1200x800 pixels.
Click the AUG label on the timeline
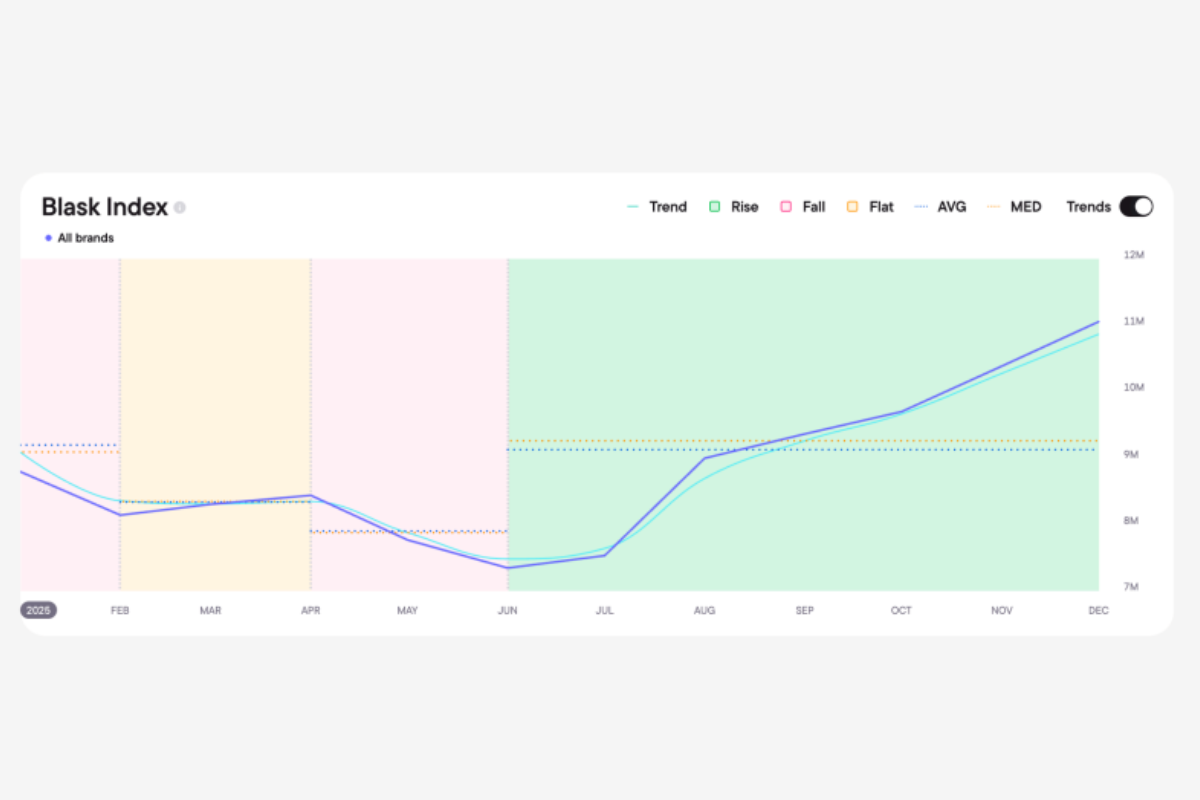point(704,610)
